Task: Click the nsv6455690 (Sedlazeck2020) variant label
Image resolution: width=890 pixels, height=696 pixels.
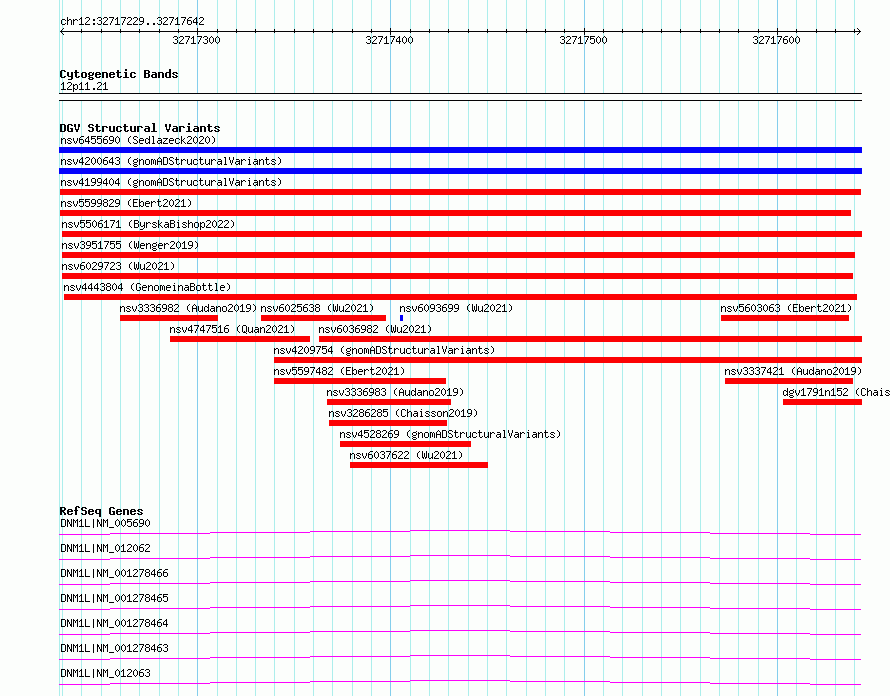Action: [138, 140]
